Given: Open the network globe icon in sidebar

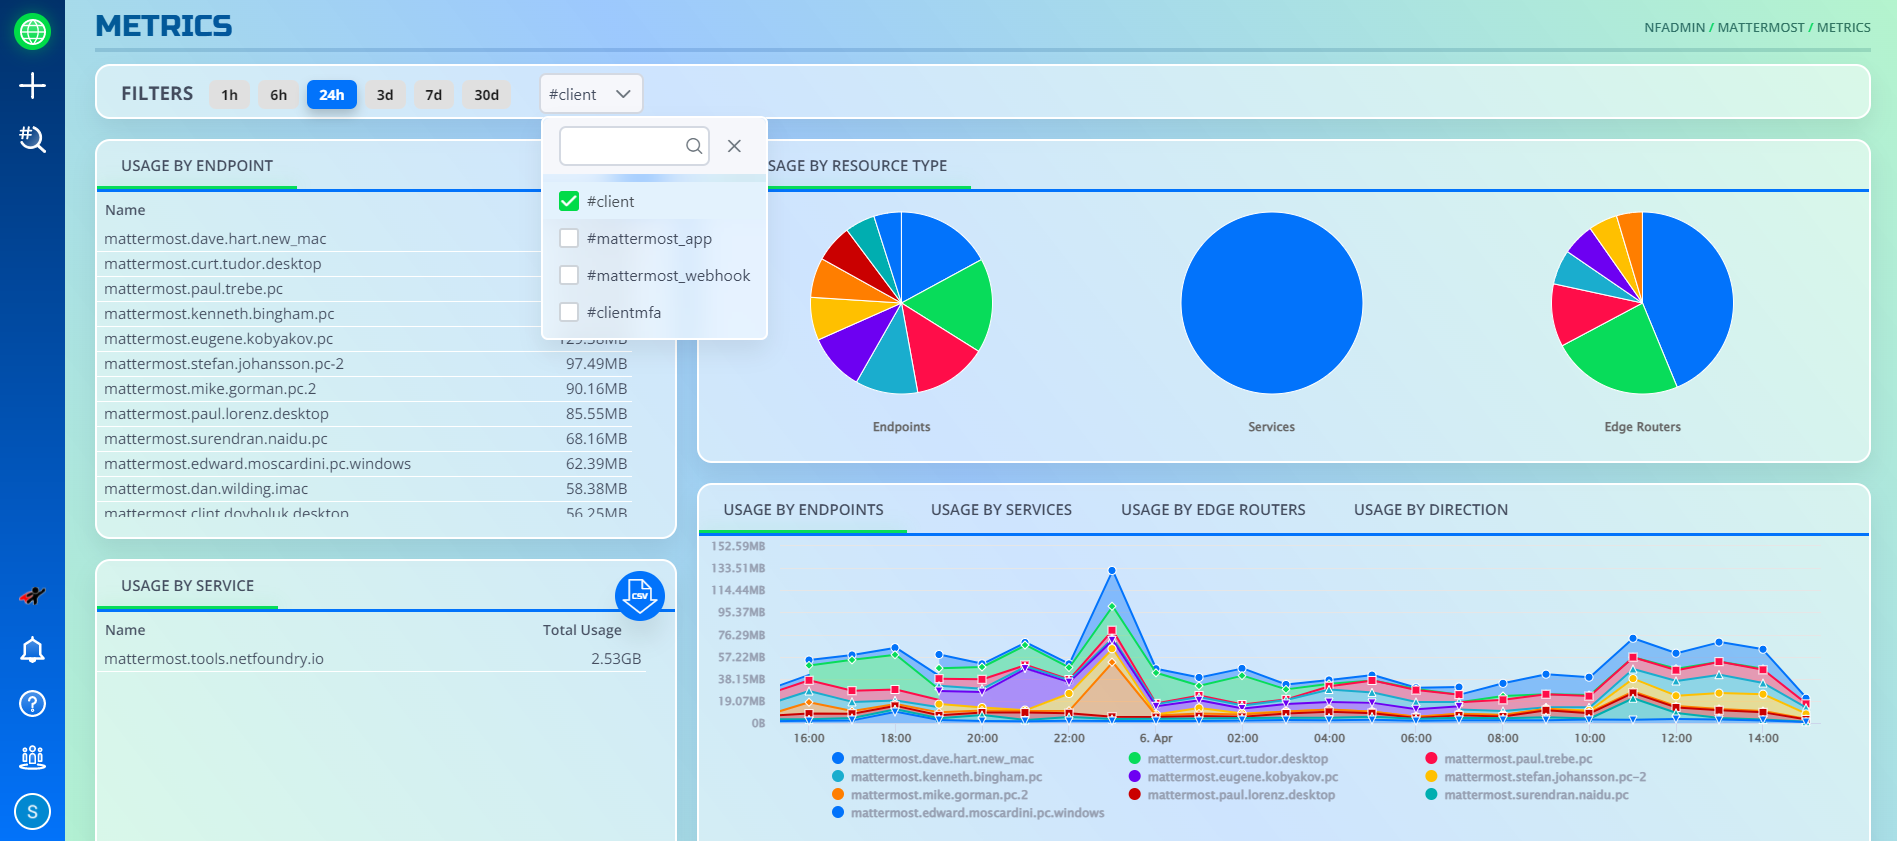Looking at the screenshot, I should pyautogui.click(x=32, y=32).
